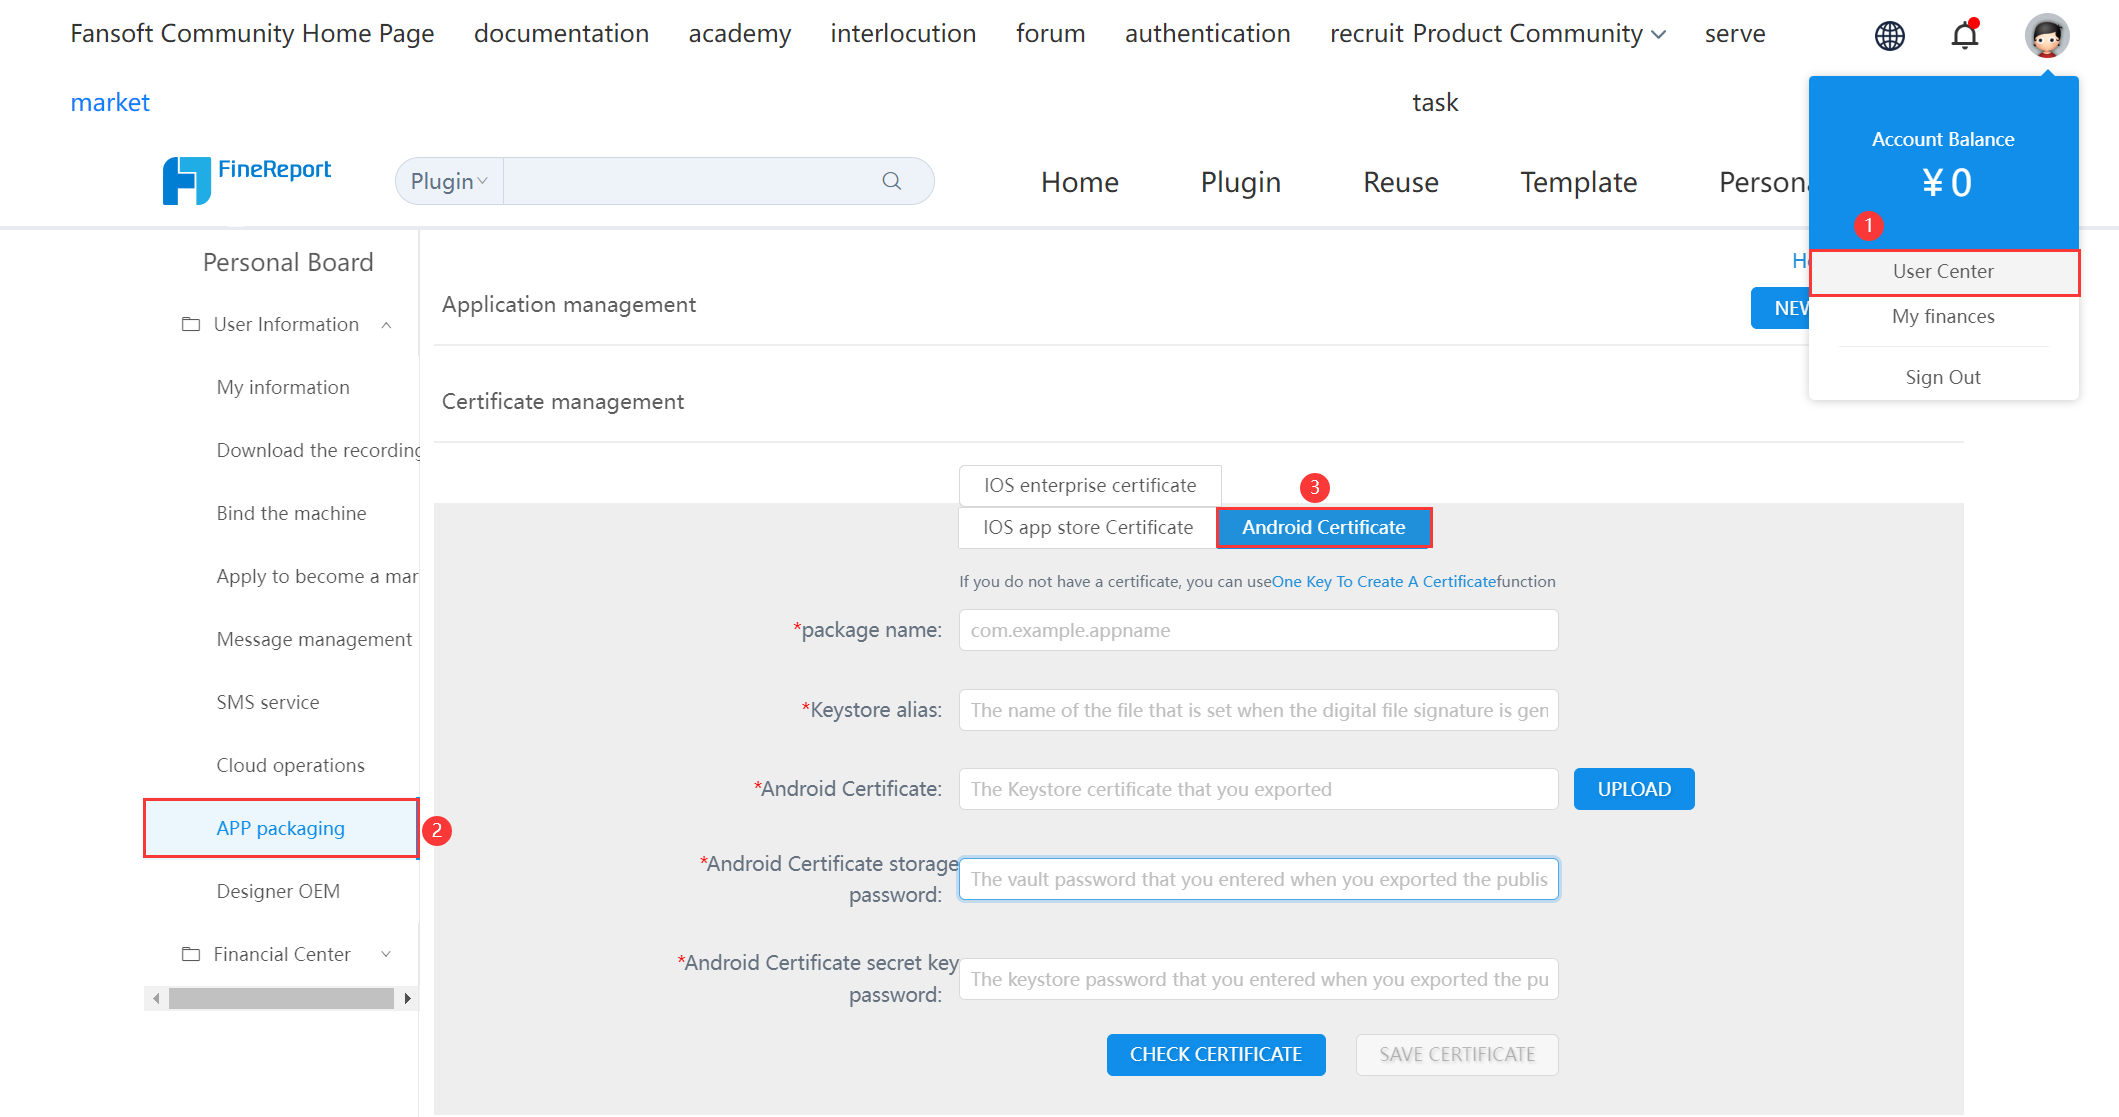Image resolution: width=2119 pixels, height=1117 pixels.
Task: Select the IOS app store Certificate tab
Action: [1087, 527]
